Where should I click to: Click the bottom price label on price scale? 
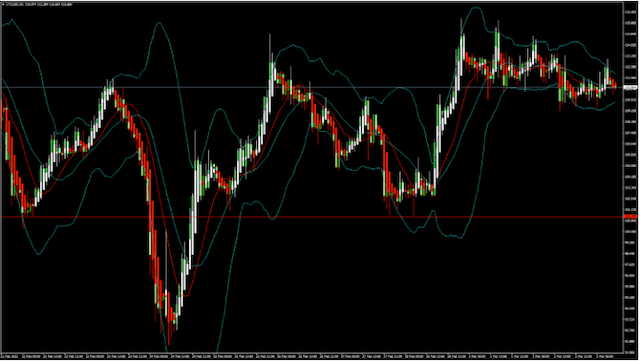click(630, 351)
